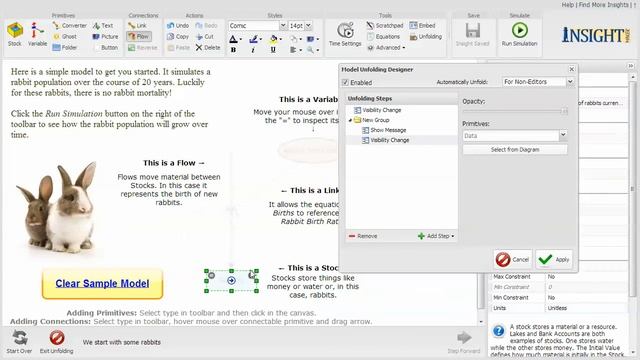Cut the selected primitive
Viewport: 640px width, 360px height.
point(205,36)
